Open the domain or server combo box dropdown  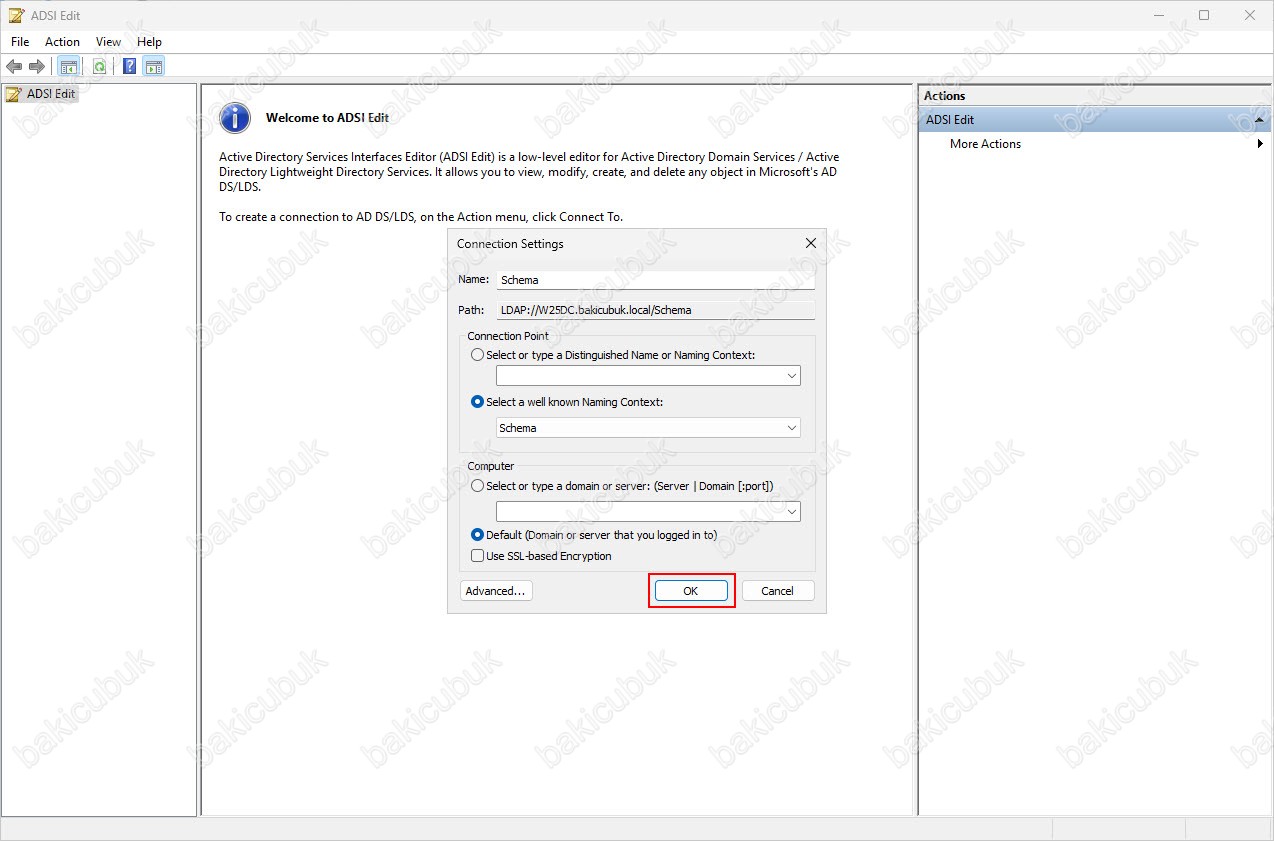pyautogui.click(x=791, y=512)
